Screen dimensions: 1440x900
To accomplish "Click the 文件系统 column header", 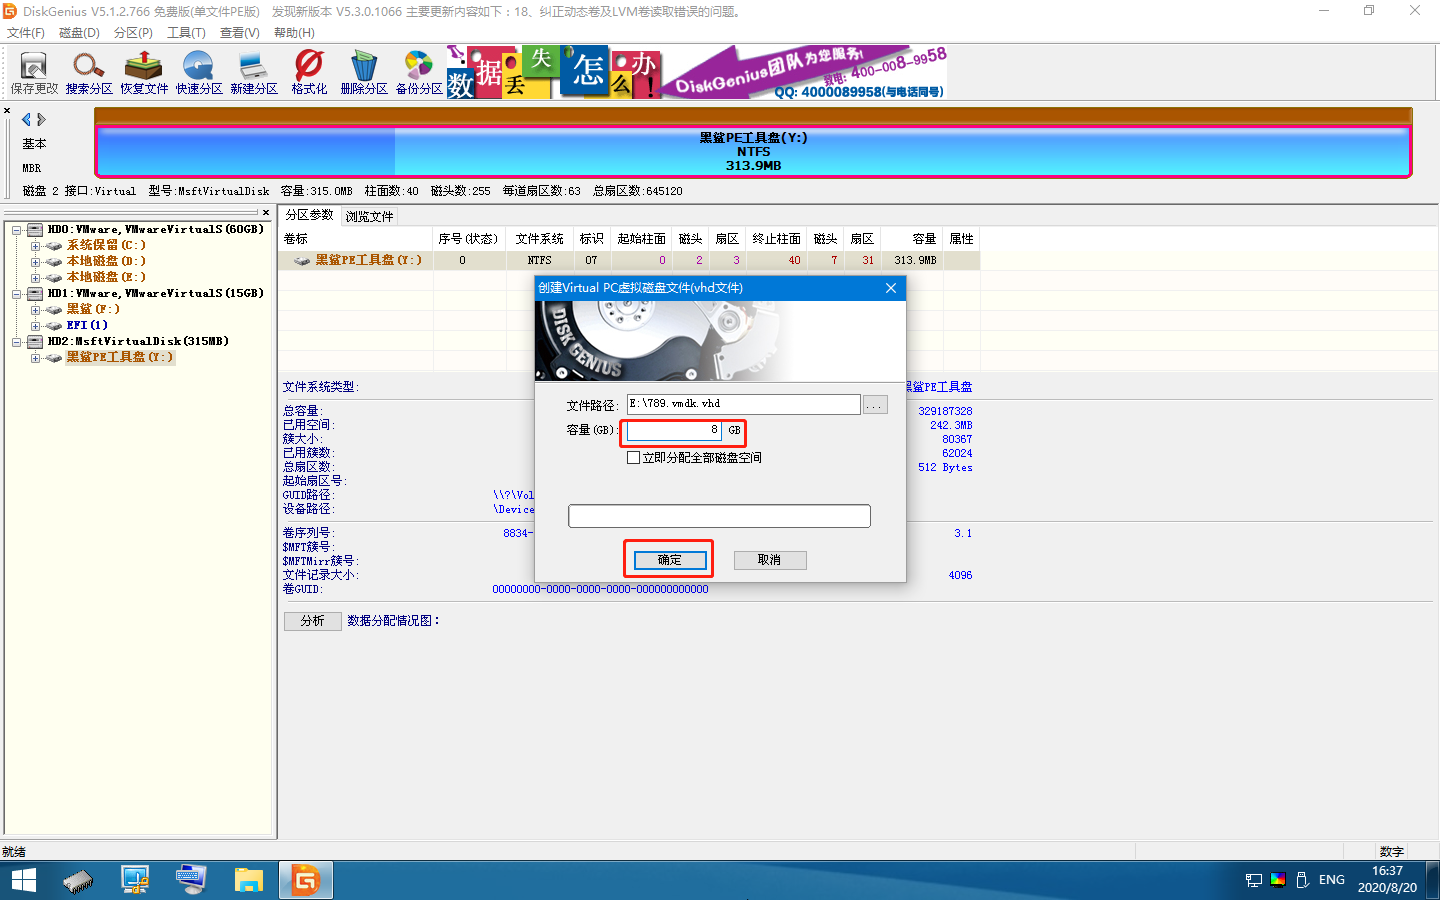I will [540, 239].
